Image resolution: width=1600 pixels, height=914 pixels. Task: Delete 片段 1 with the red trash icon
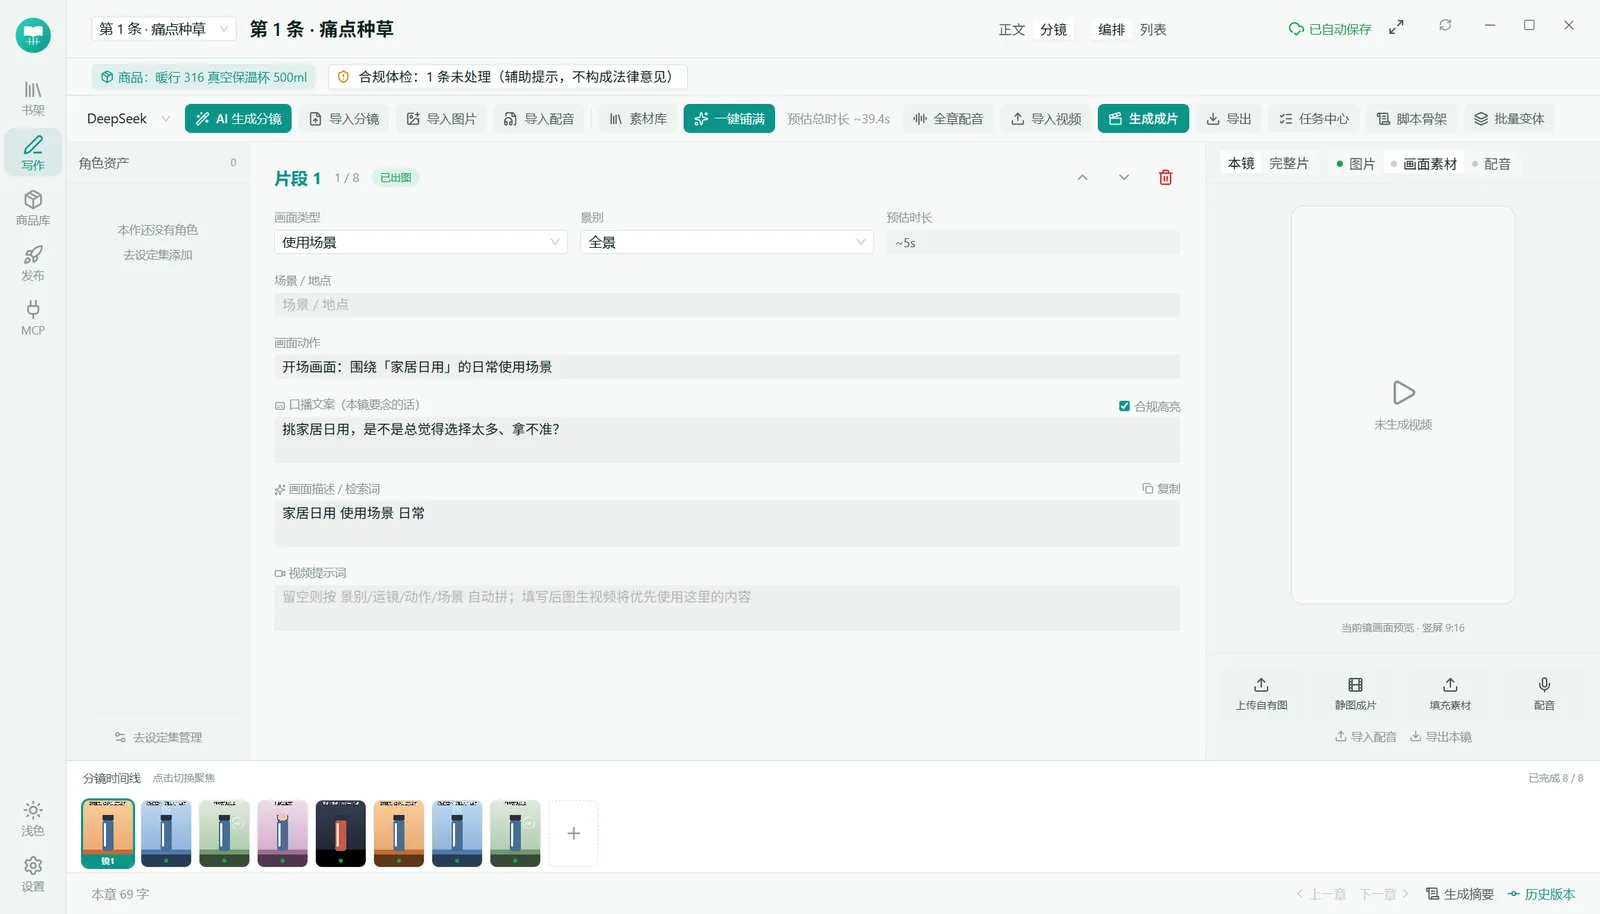tap(1165, 178)
